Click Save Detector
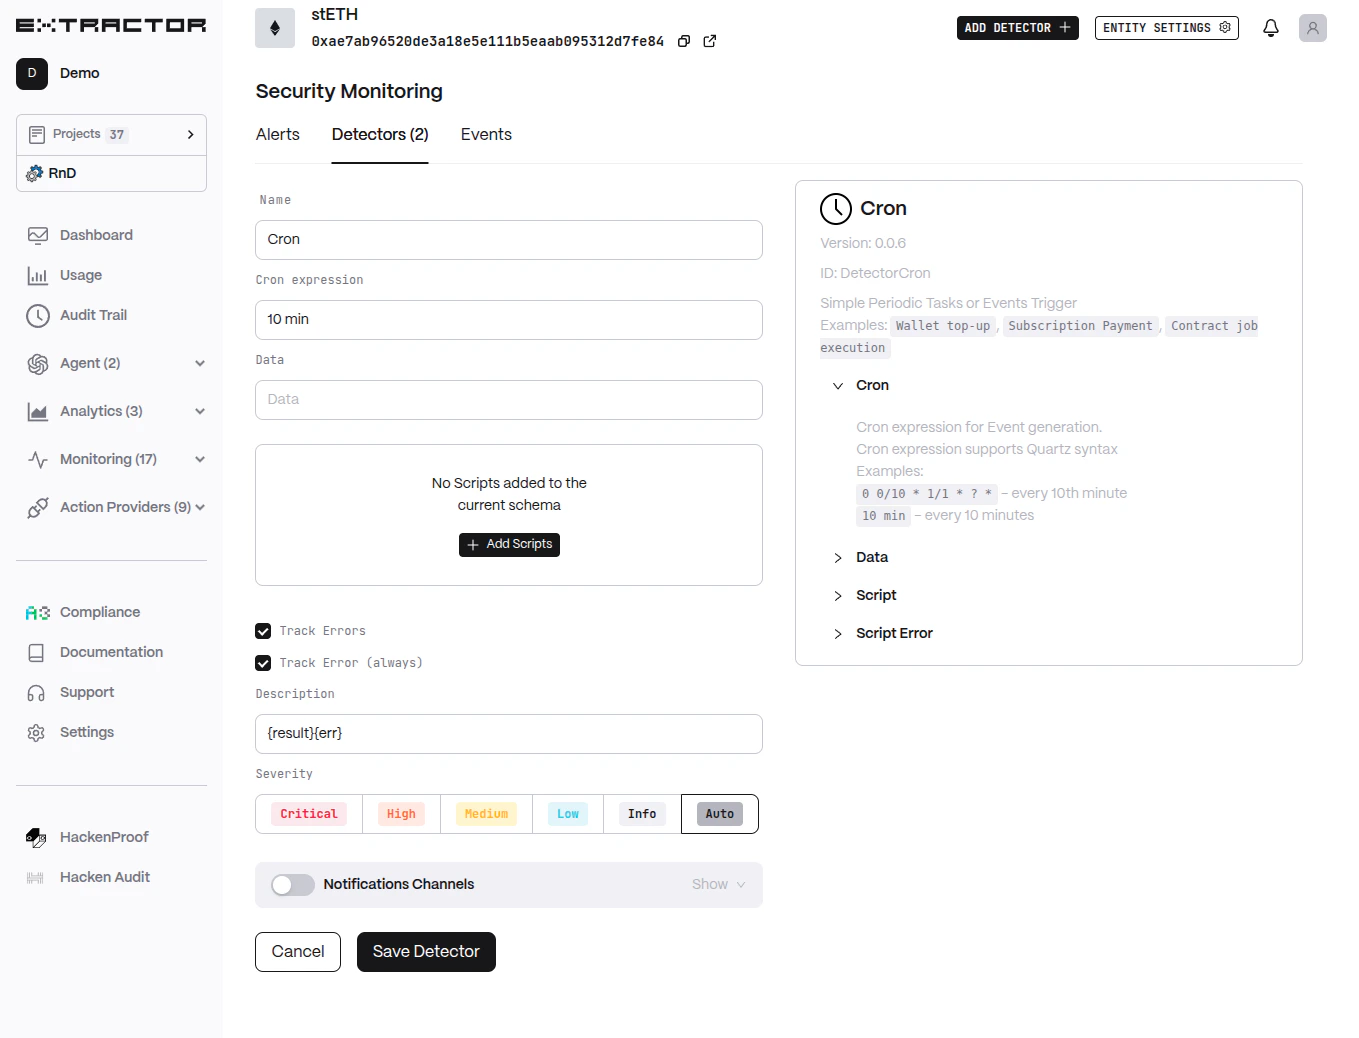Viewport: 1359px width, 1038px height. 426,952
